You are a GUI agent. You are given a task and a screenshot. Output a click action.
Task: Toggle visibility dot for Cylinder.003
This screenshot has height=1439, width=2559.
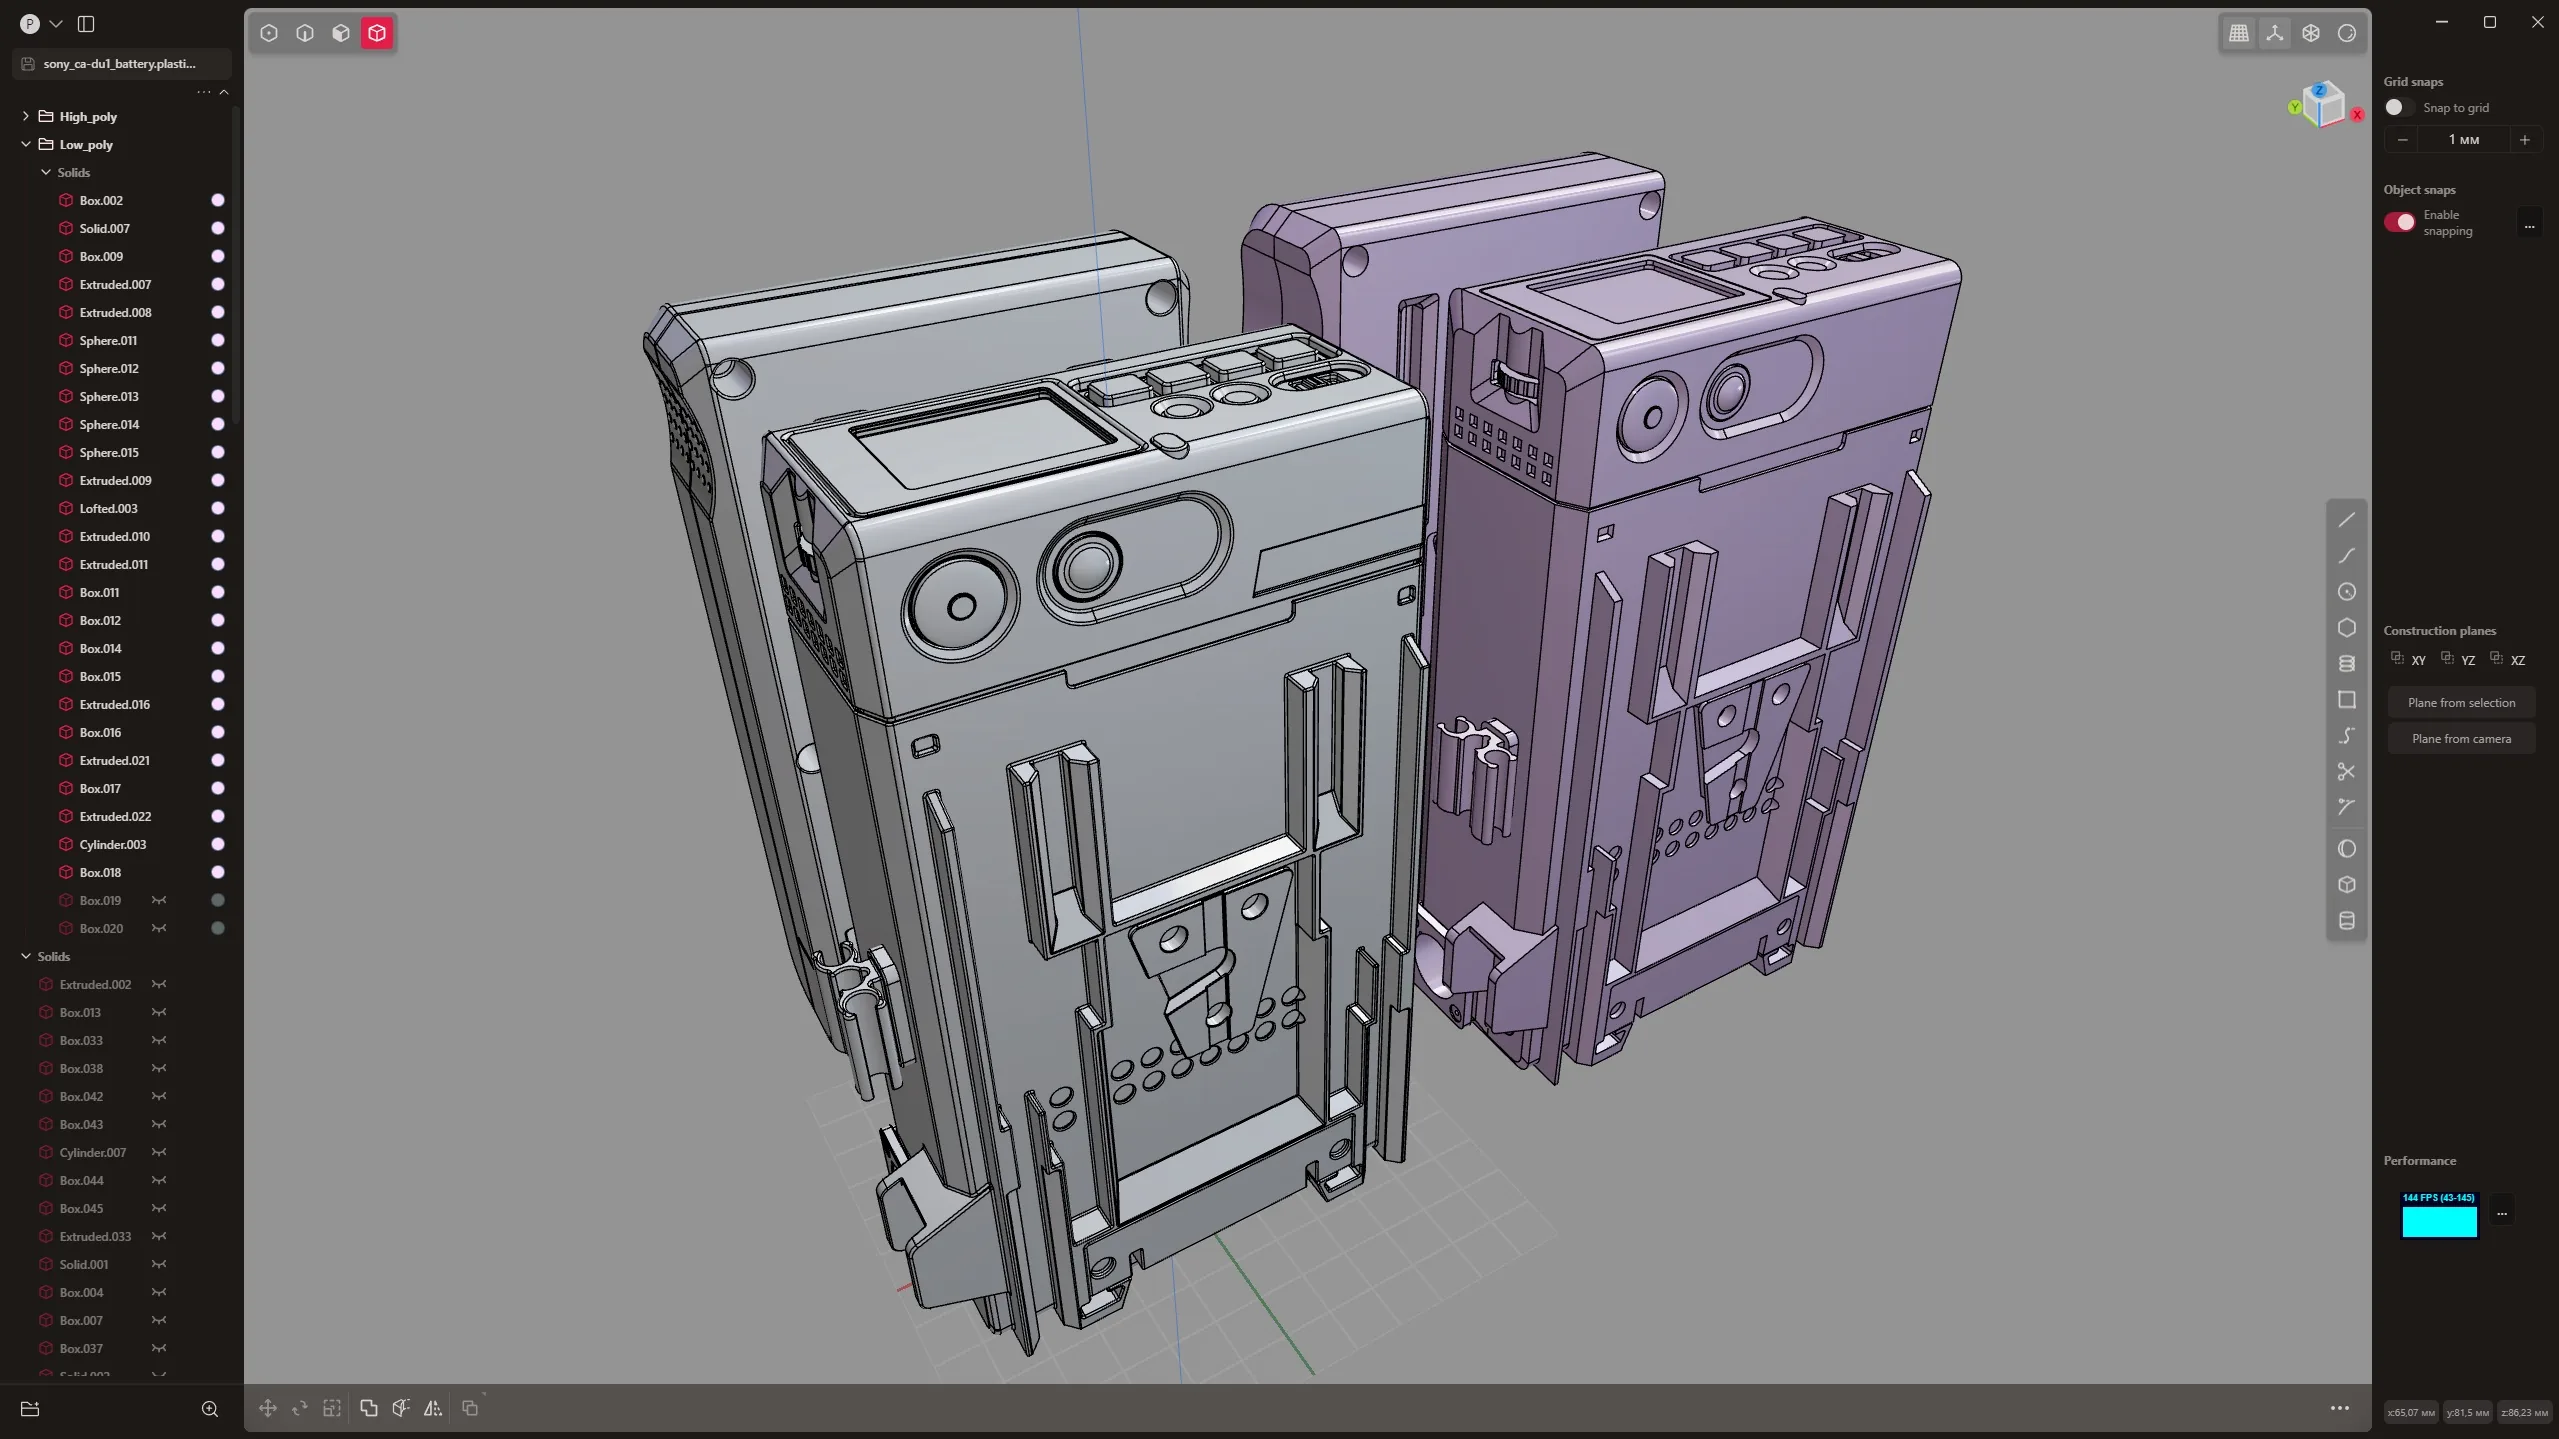218,844
